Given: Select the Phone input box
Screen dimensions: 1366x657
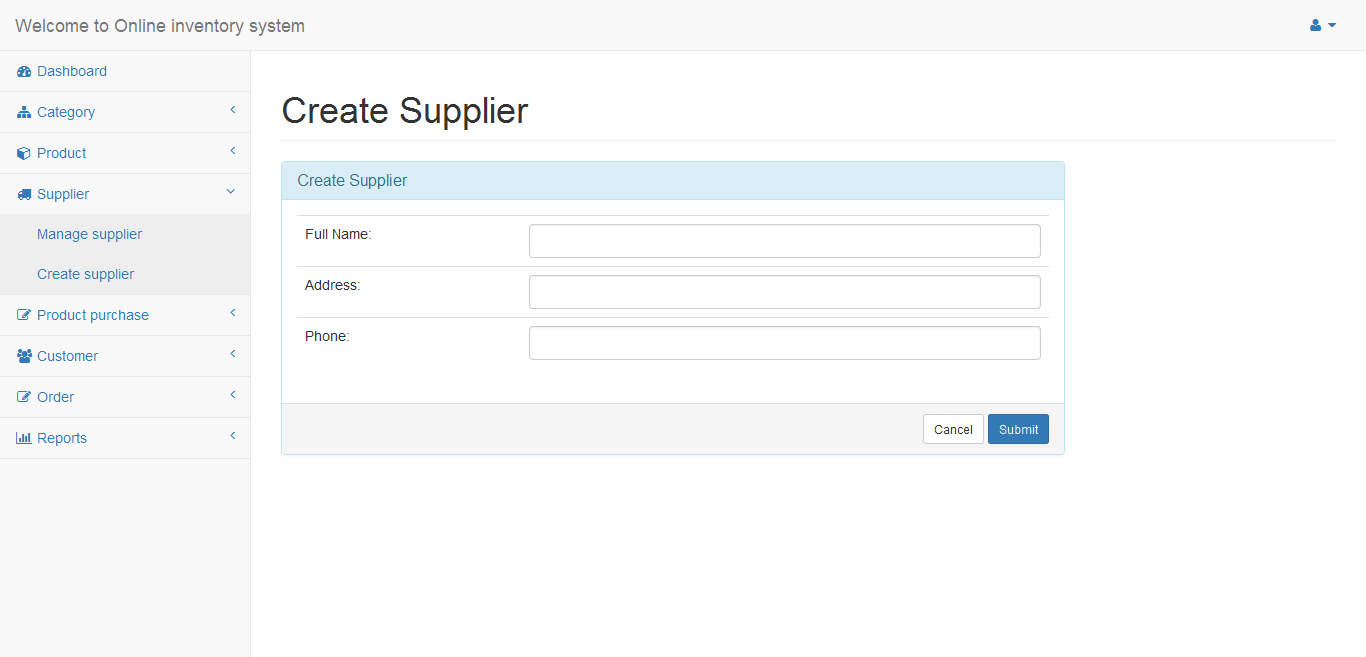Looking at the screenshot, I should [x=784, y=343].
